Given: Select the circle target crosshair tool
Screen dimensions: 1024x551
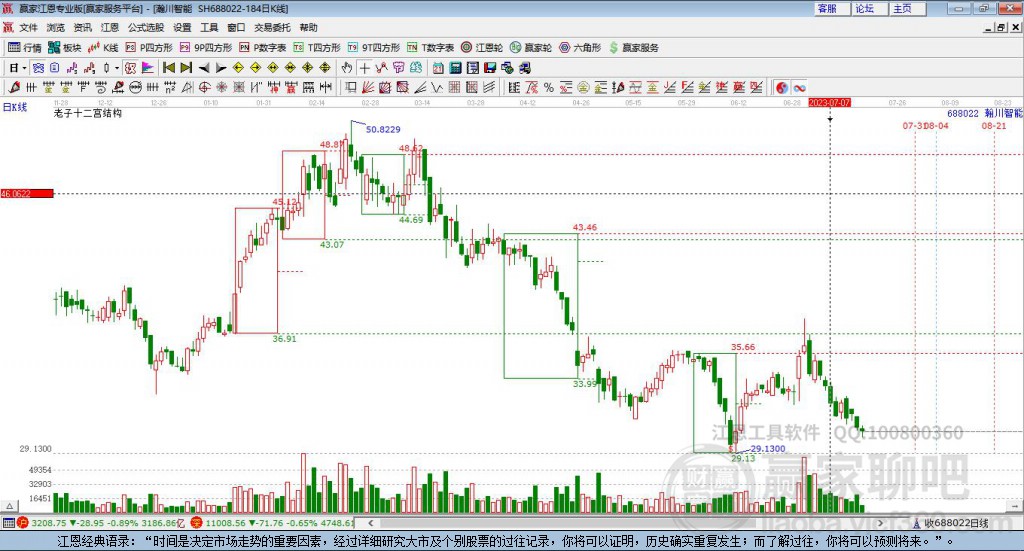Looking at the screenshot, I should coord(204,87).
